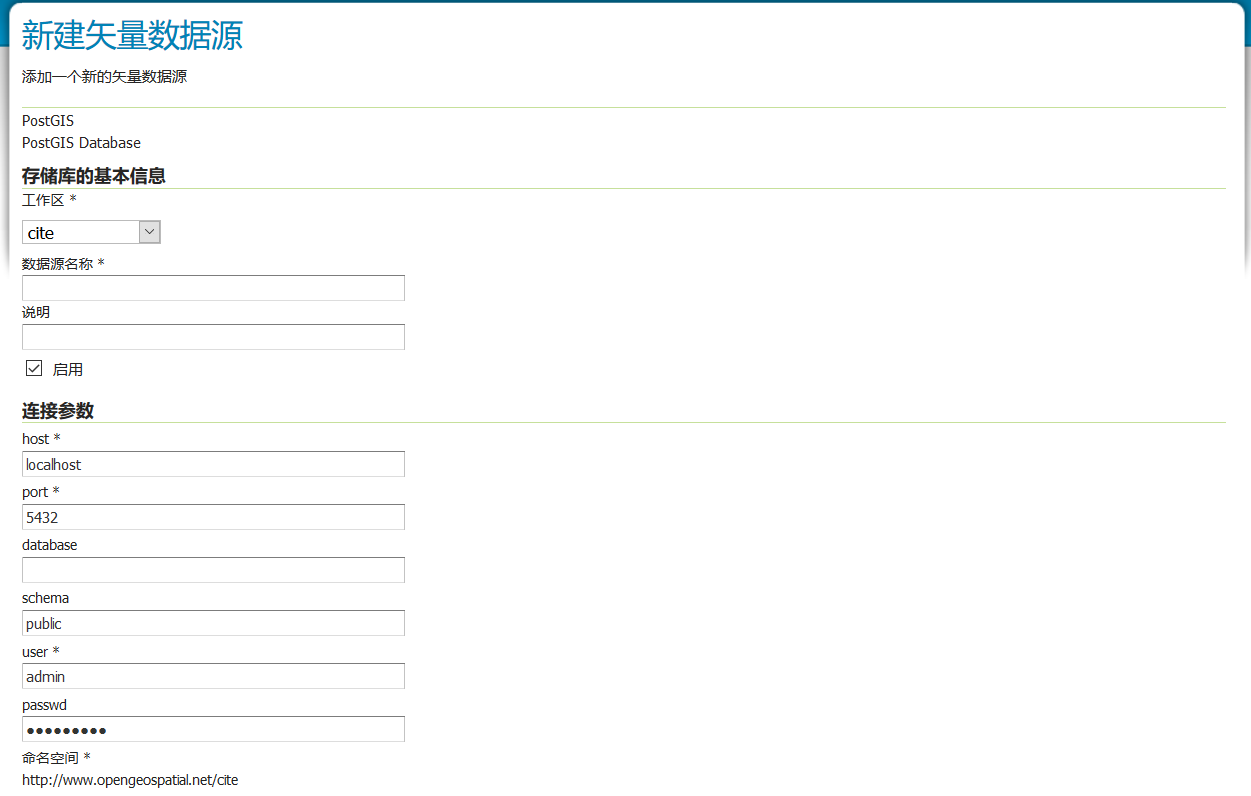Click the schema field containing public
Screen dimensions: 1251x796
point(213,623)
